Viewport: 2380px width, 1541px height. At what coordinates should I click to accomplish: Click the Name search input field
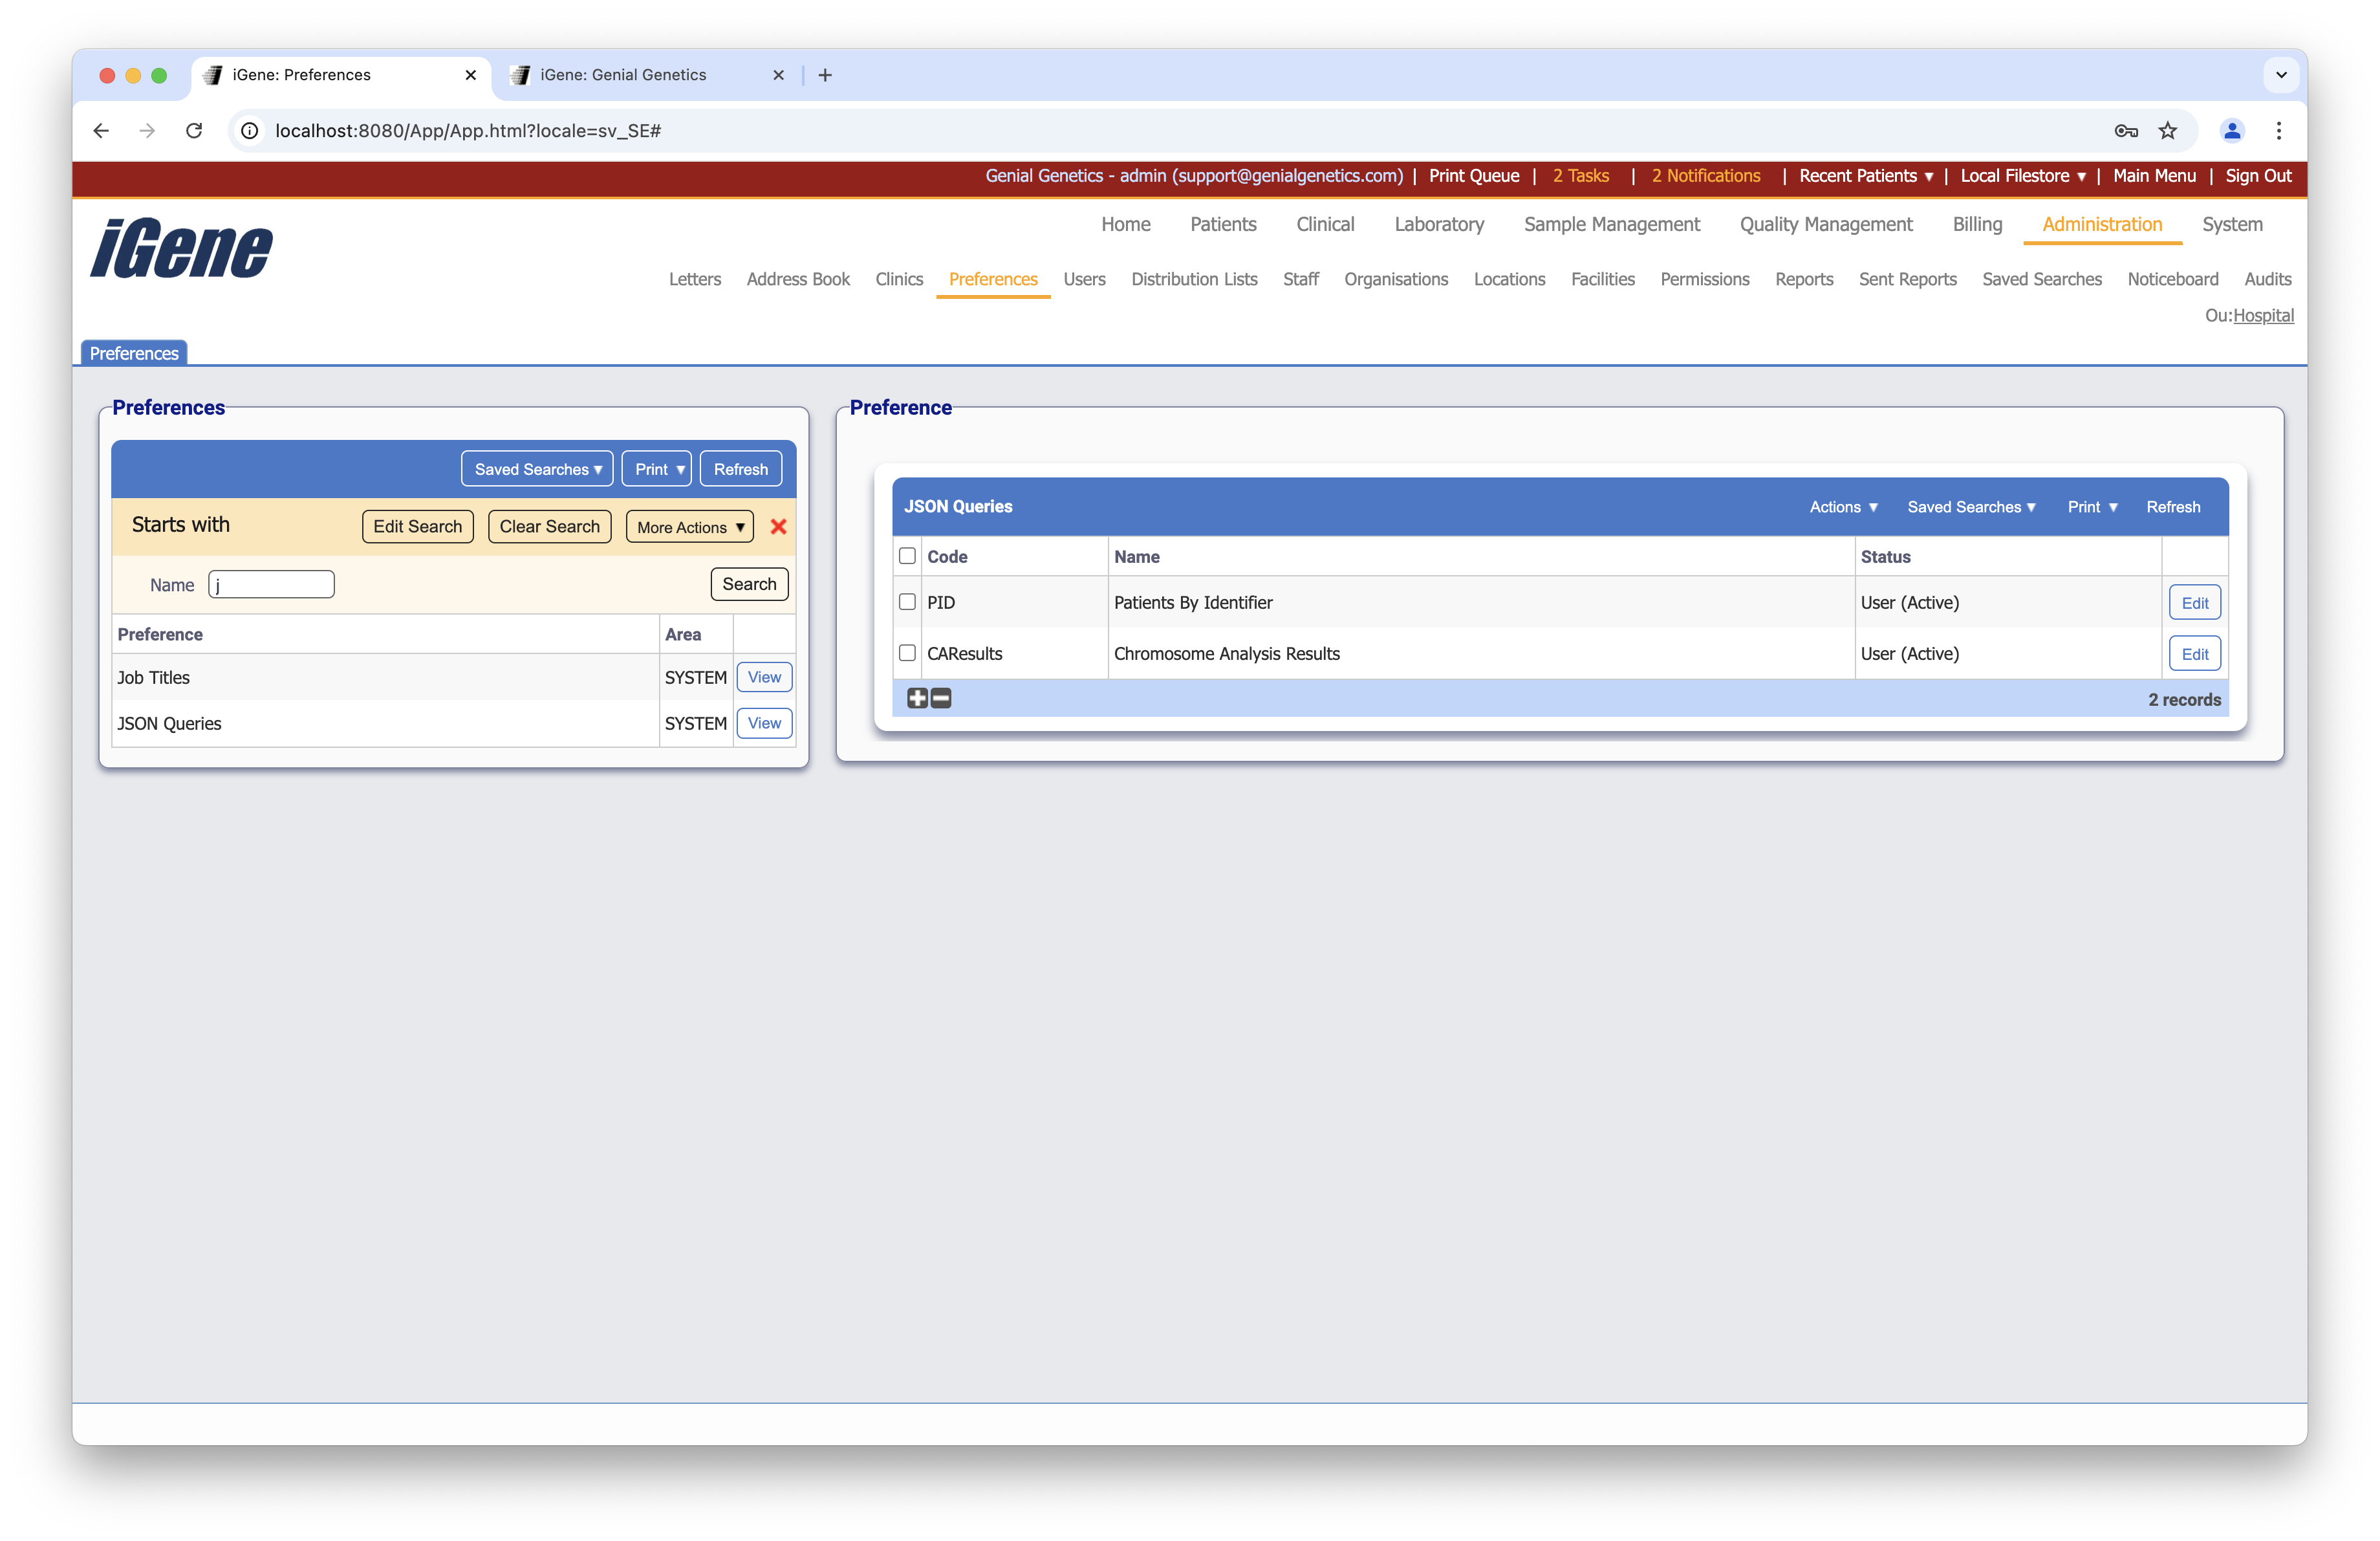click(x=270, y=584)
